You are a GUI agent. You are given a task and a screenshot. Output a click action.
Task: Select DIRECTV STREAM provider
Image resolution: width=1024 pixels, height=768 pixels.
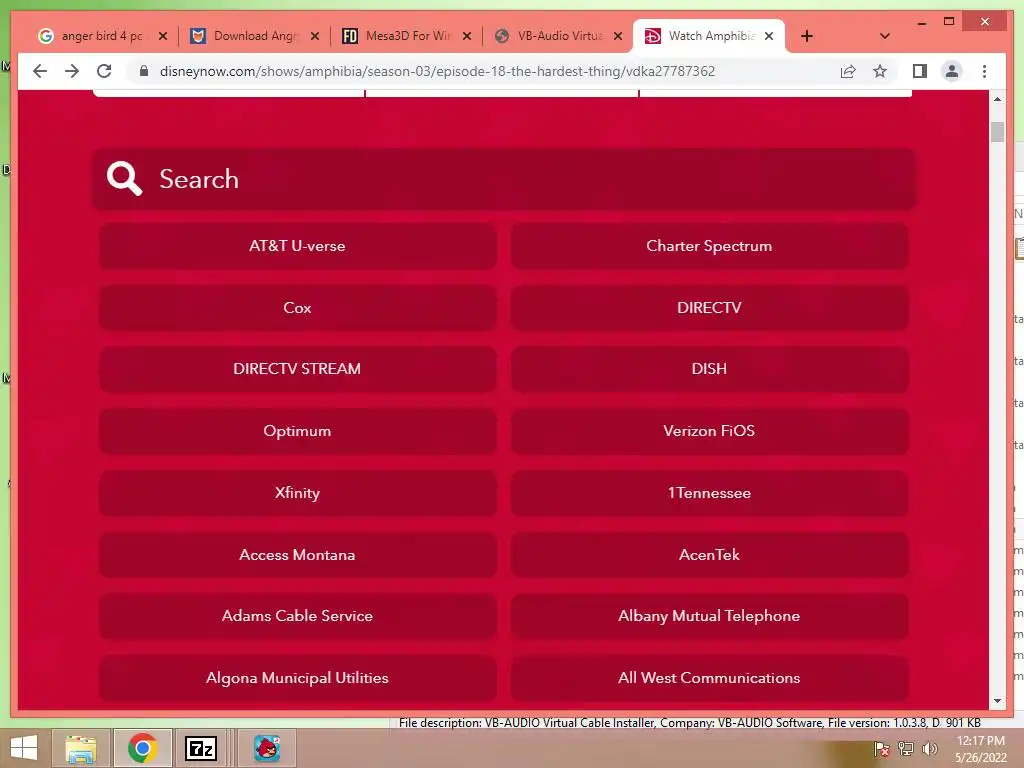click(298, 369)
